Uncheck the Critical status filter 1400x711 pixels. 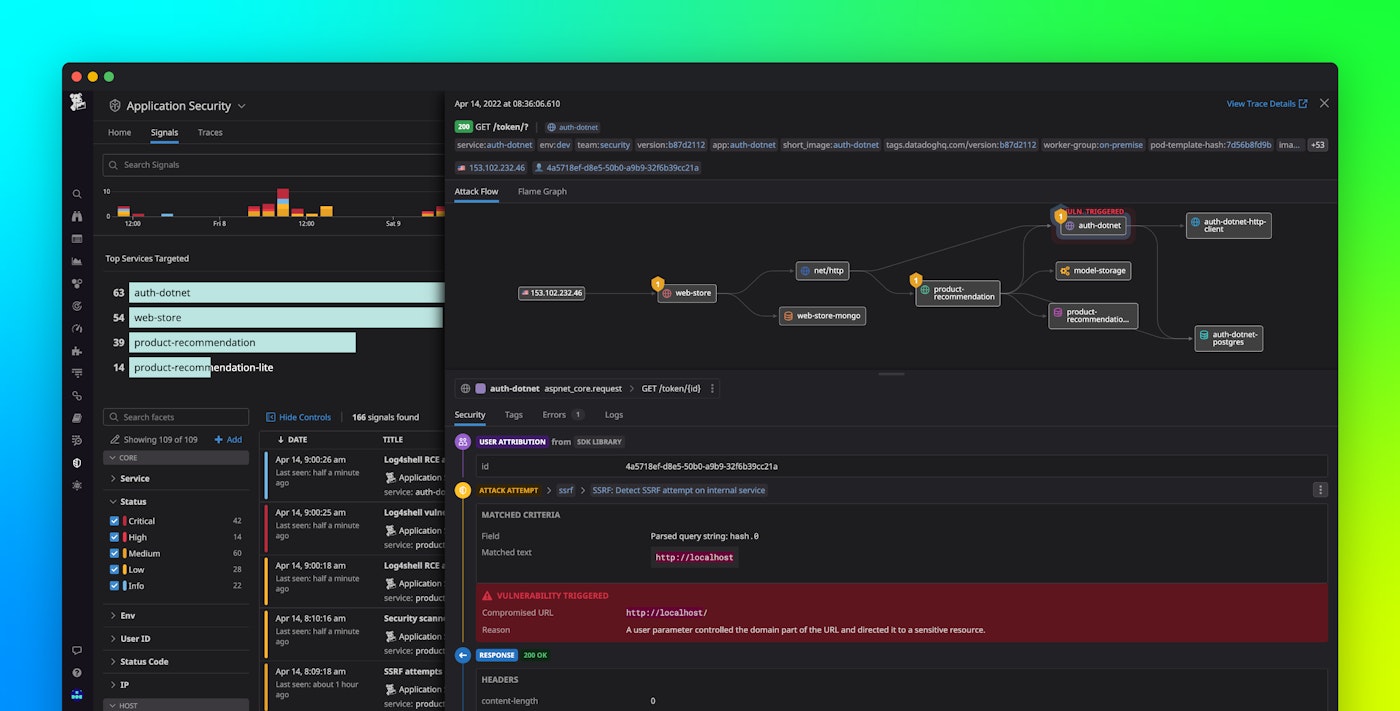113,520
